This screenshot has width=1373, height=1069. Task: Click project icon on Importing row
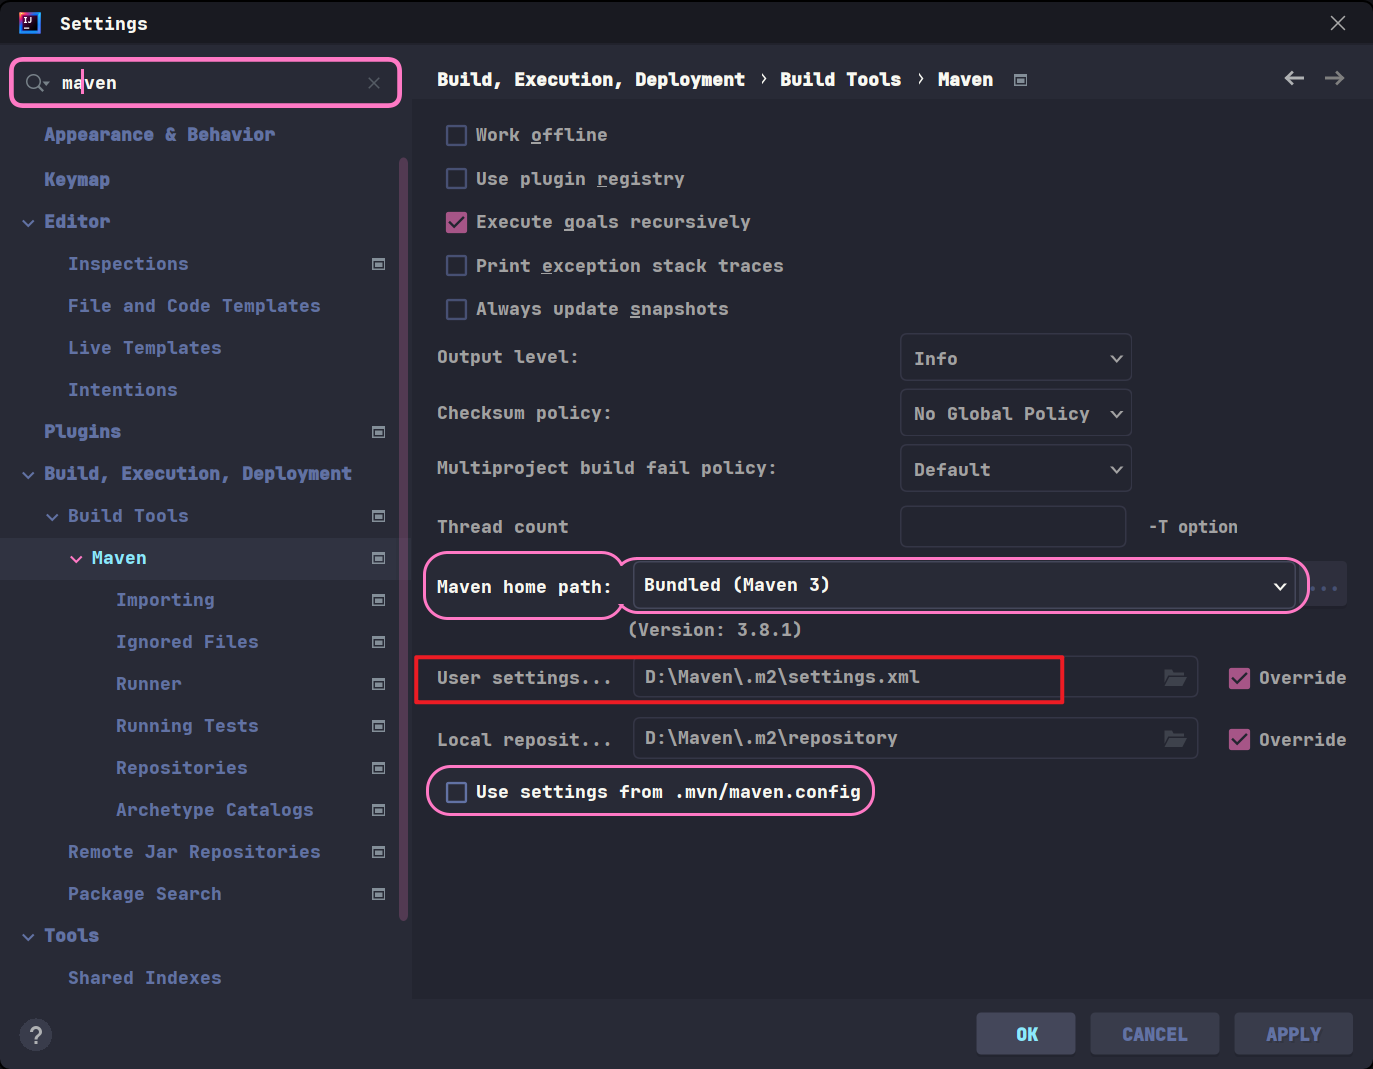click(378, 600)
